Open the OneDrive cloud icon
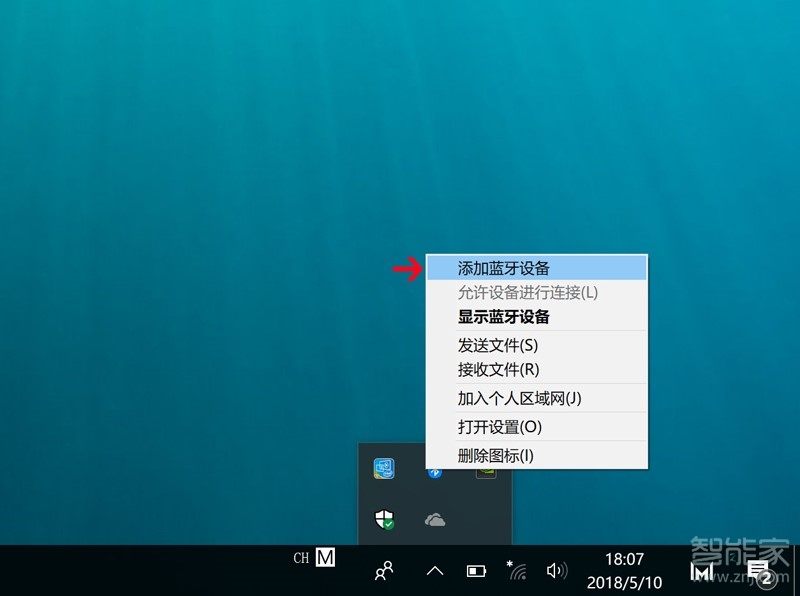Viewport: 800px width, 596px height. tap(433, 521)
